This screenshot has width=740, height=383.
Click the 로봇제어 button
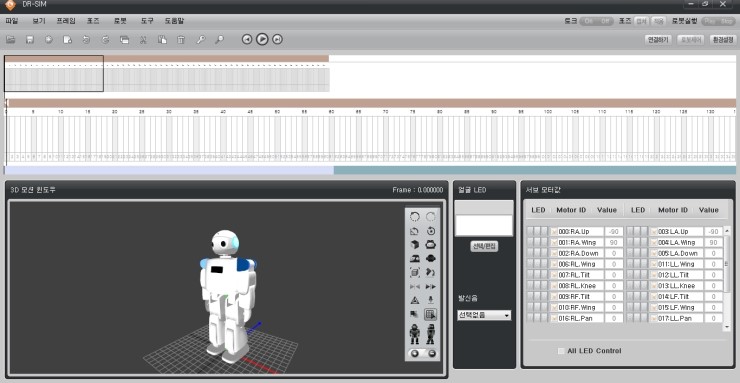click(x=690, y=40)
